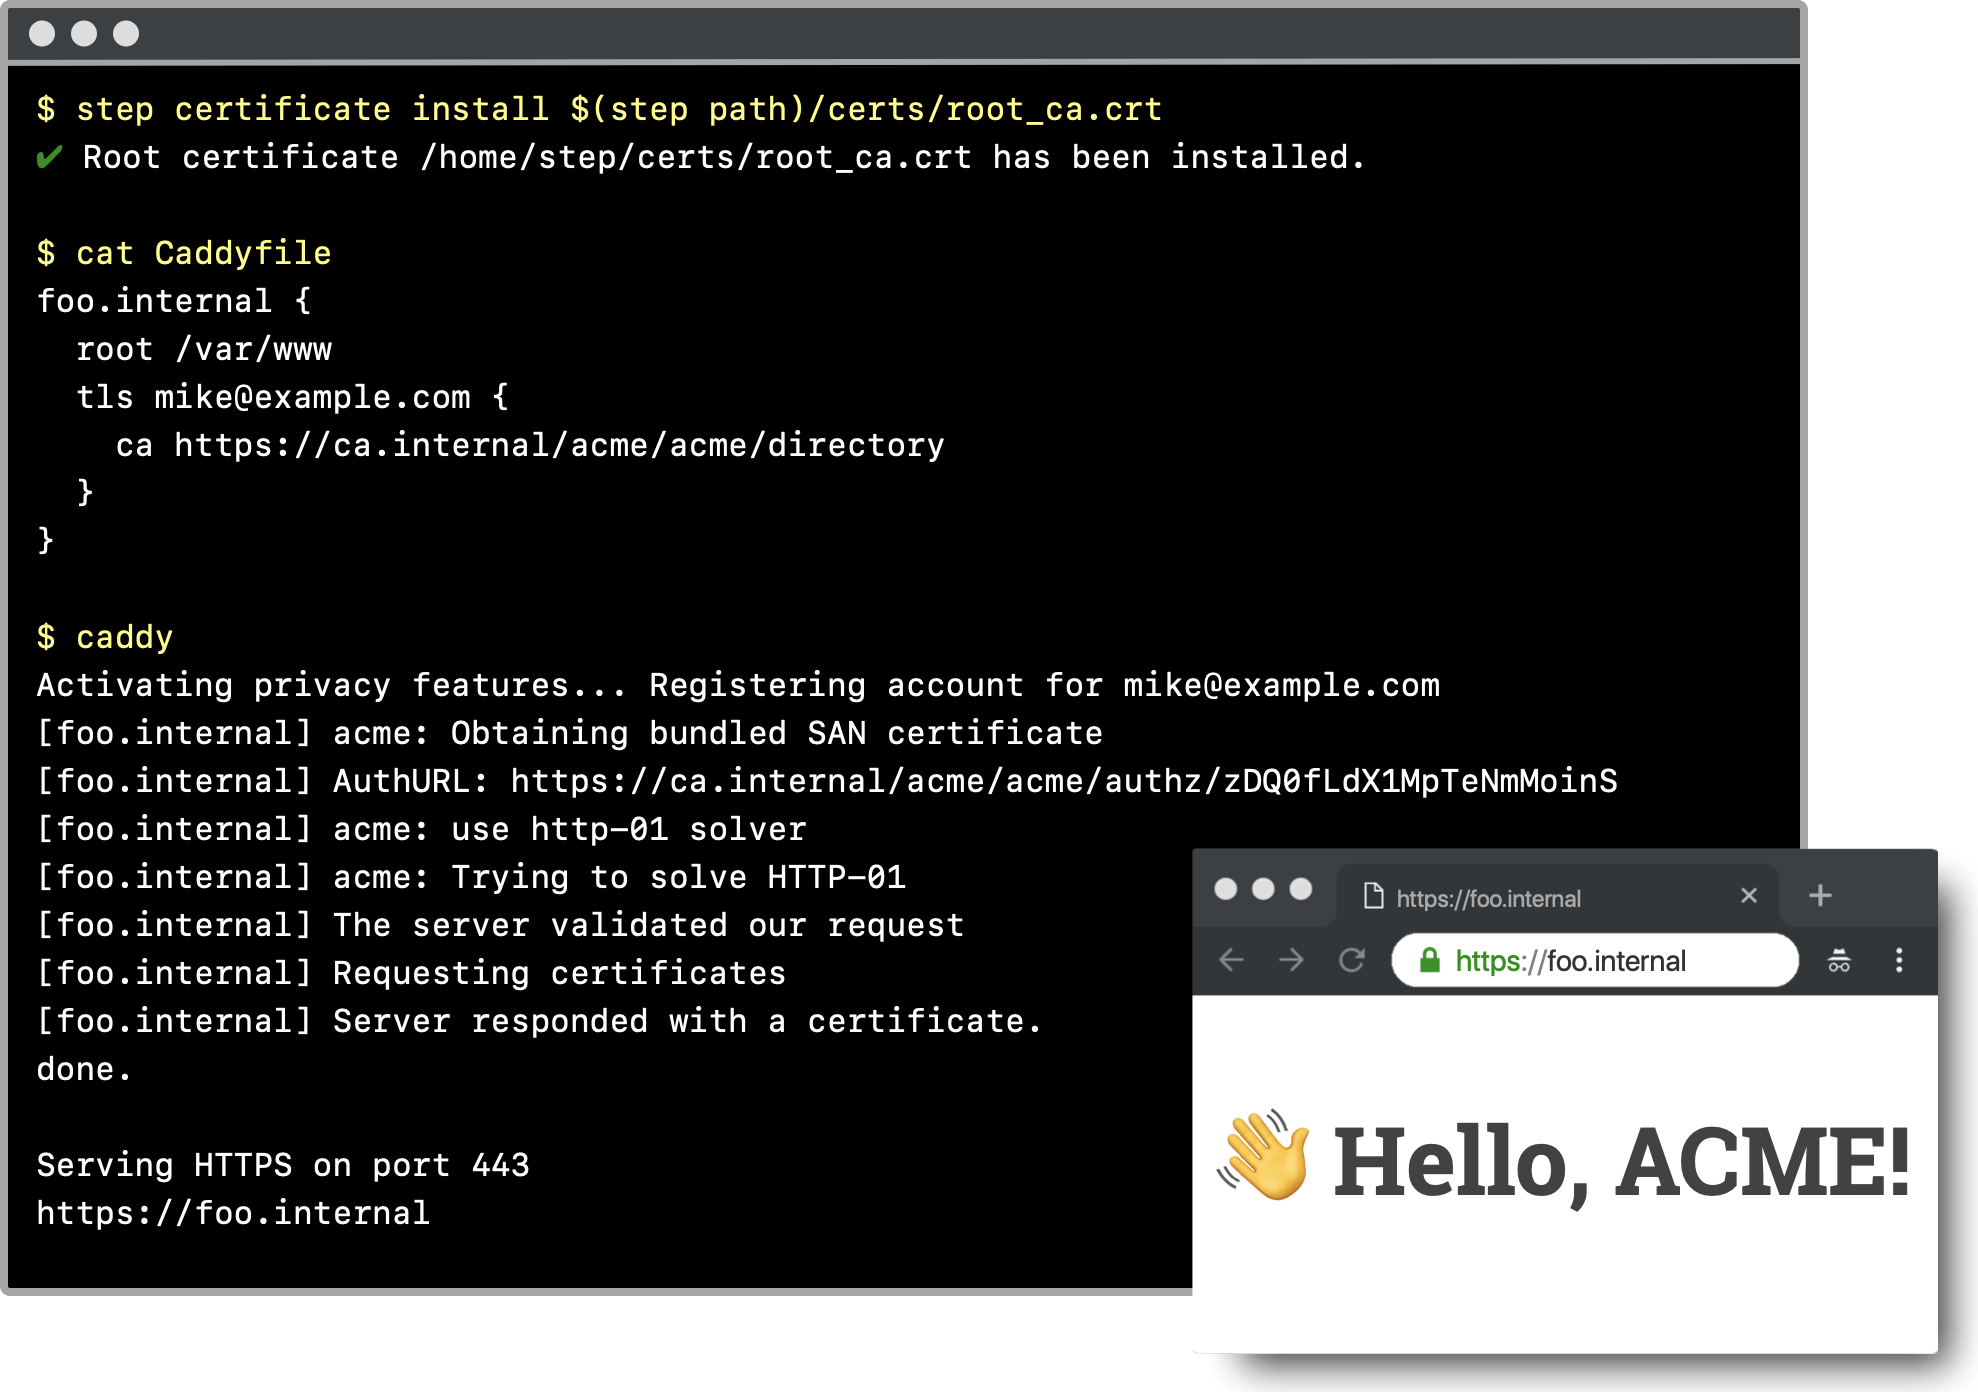
Task: Click the browser back arrow
Action: point(1232,960)
